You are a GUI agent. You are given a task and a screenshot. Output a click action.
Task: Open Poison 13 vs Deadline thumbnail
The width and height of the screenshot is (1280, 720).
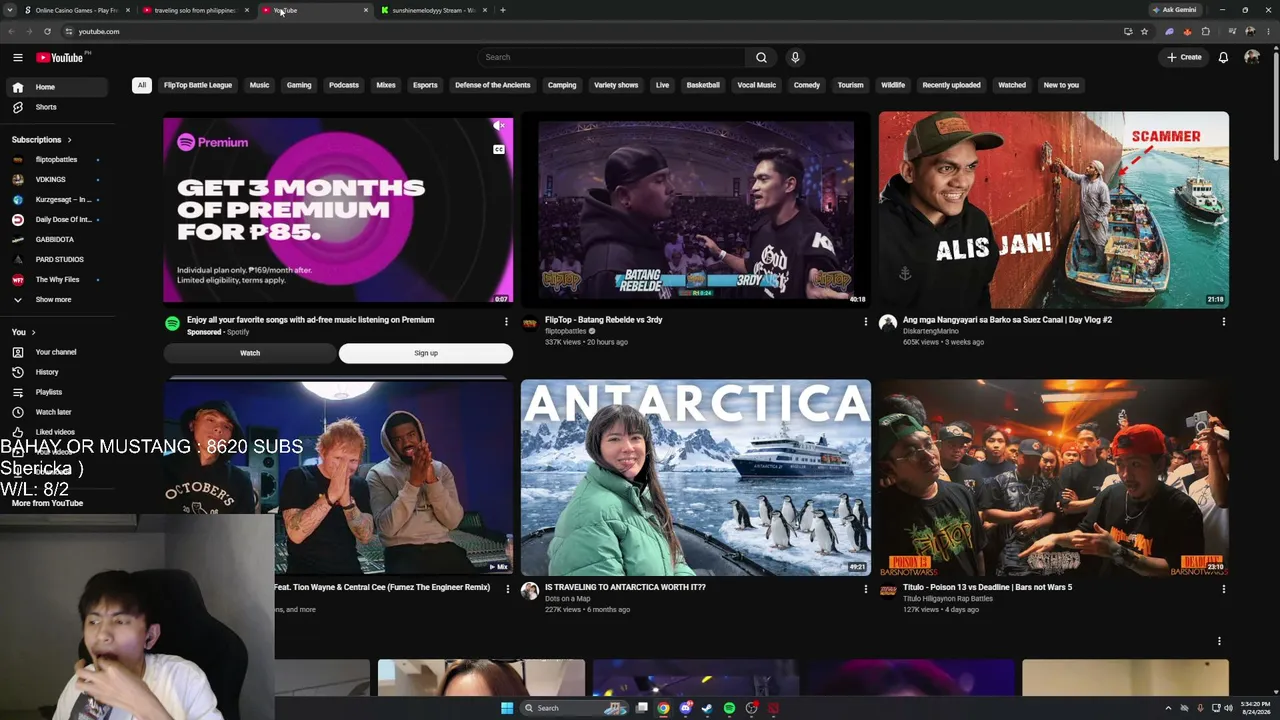tap(1054, 477)
